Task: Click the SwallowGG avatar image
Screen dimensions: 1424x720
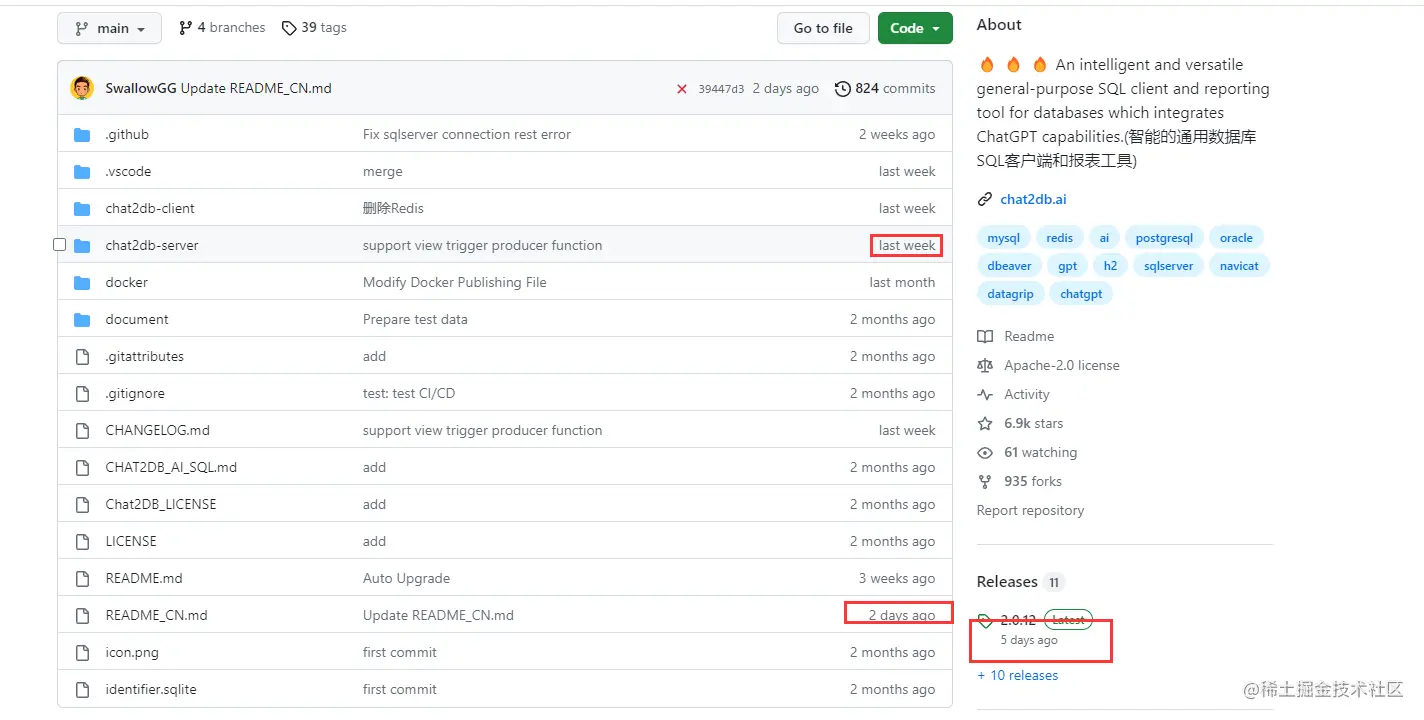Action: tap(82, 88)
